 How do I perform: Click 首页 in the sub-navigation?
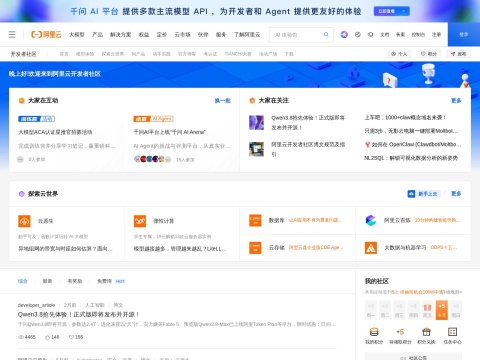click(x=64, y=54)
